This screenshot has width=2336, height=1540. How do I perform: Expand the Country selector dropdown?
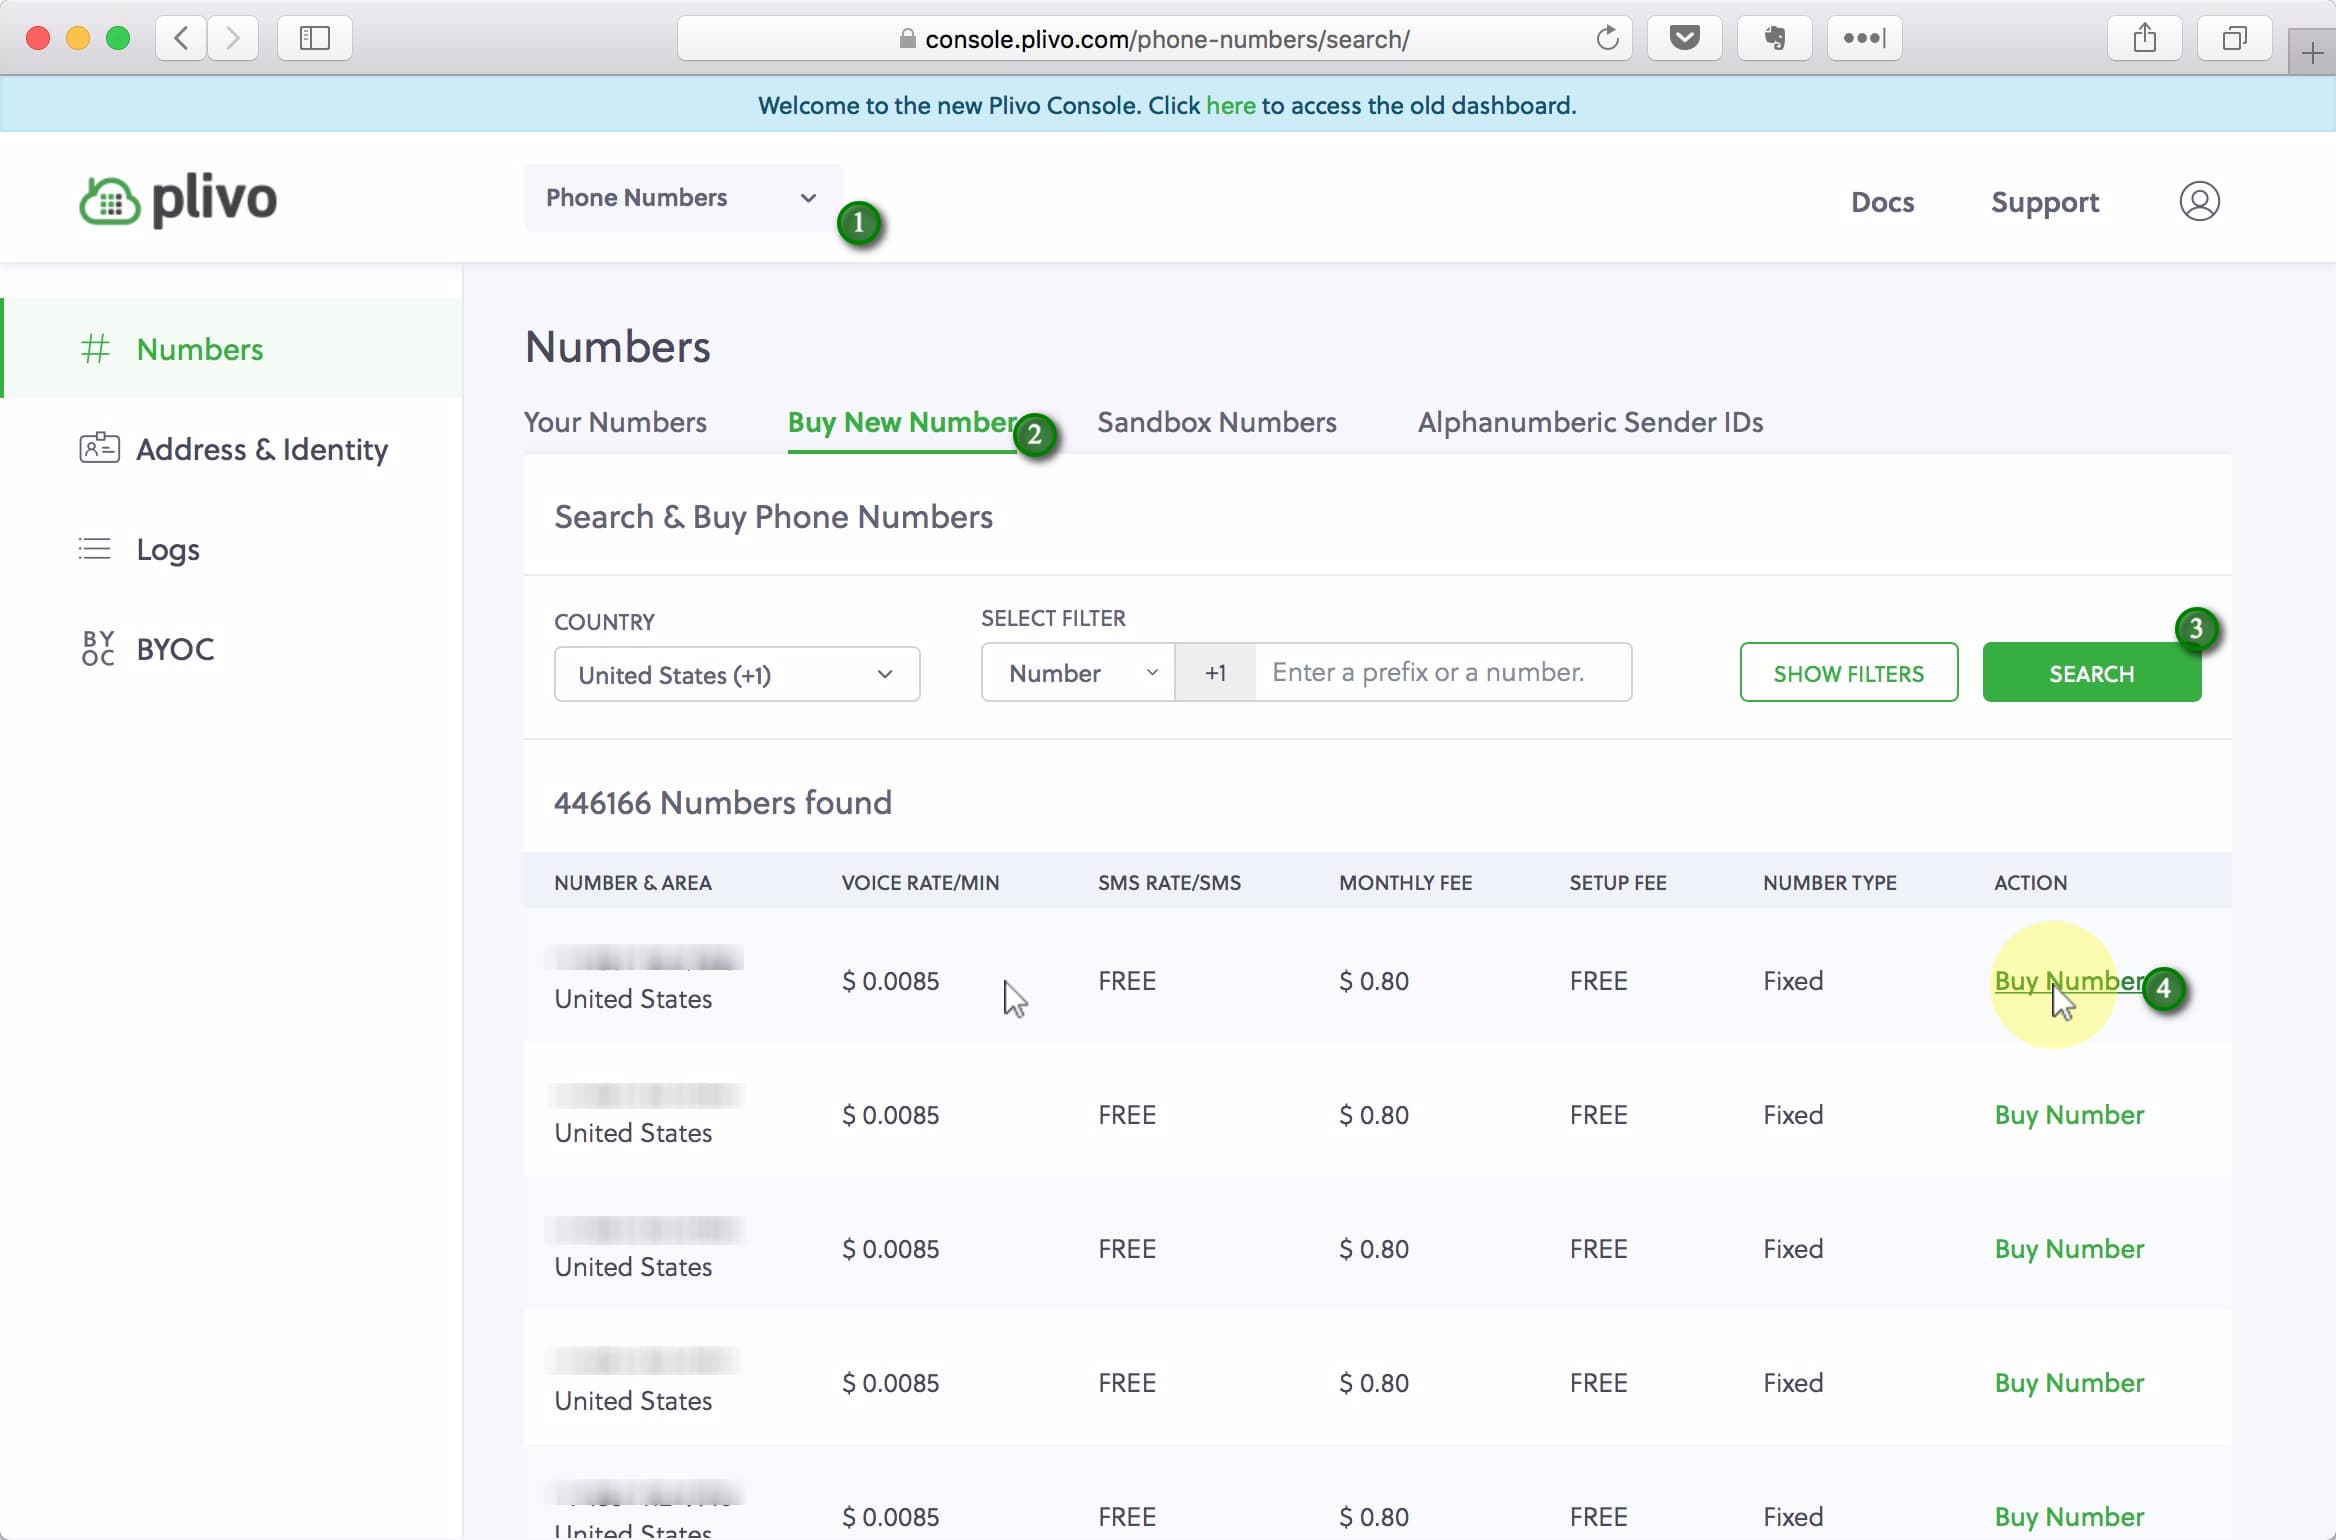(x=736, y=674)
